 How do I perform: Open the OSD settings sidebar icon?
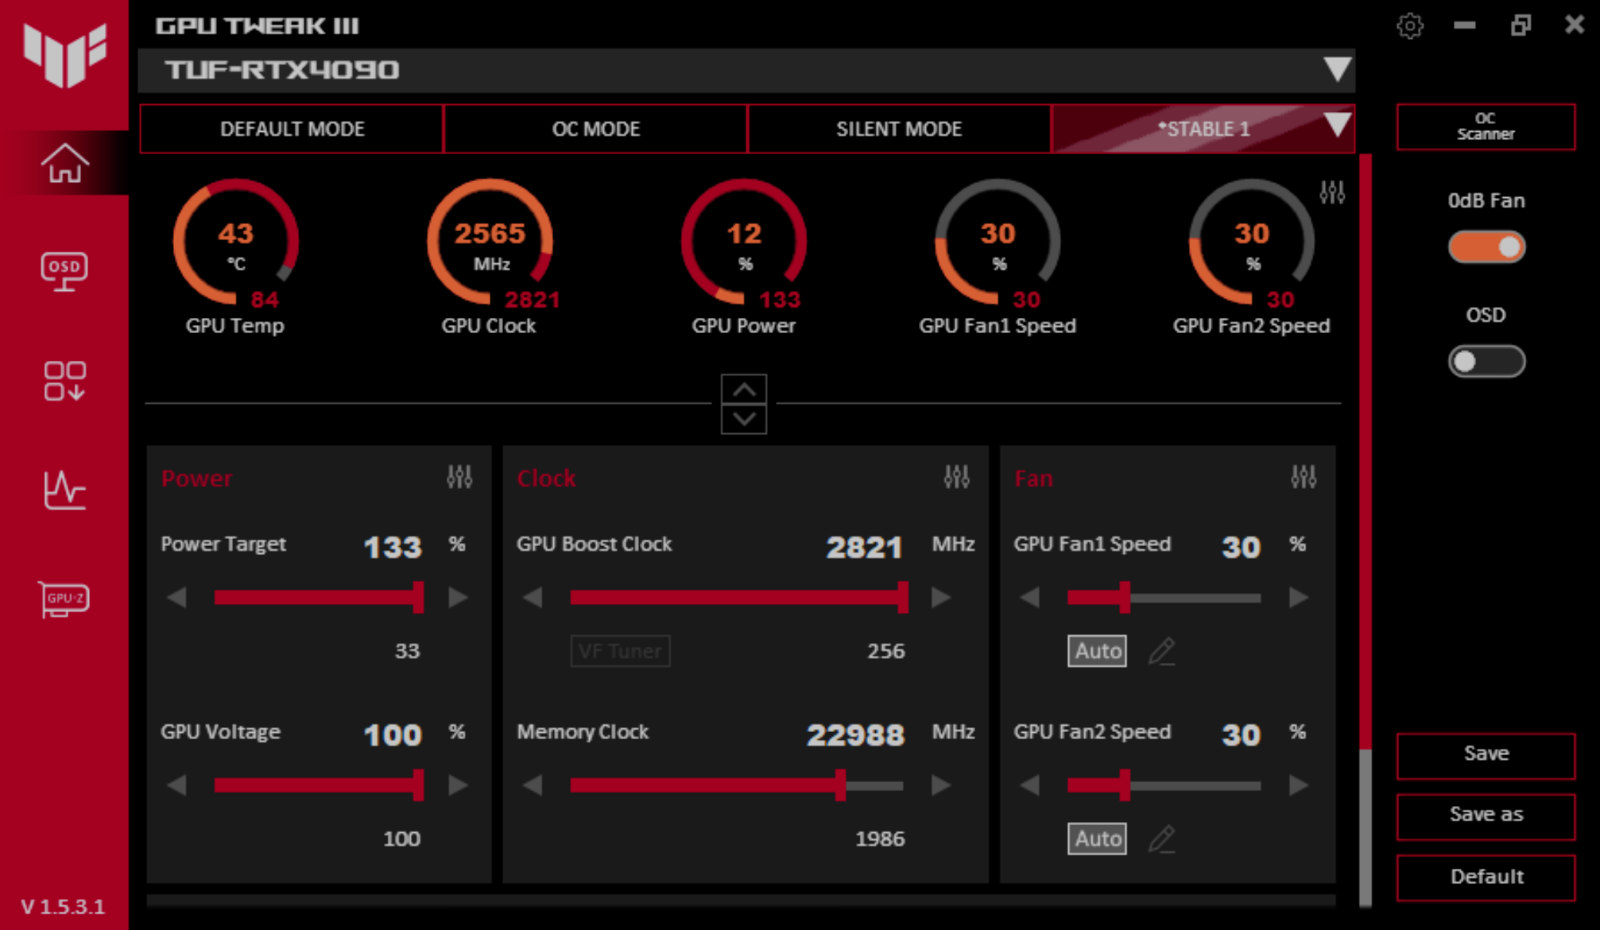[x=64, y=271]
